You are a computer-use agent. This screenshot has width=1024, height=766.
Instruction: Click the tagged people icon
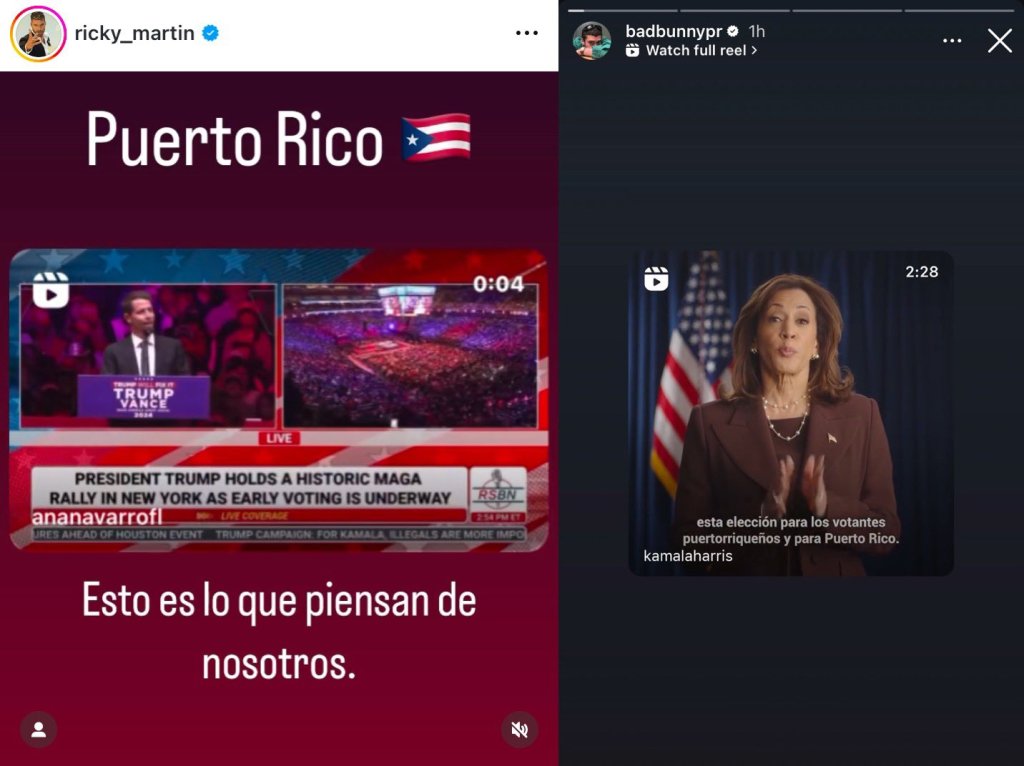[39, 729]
